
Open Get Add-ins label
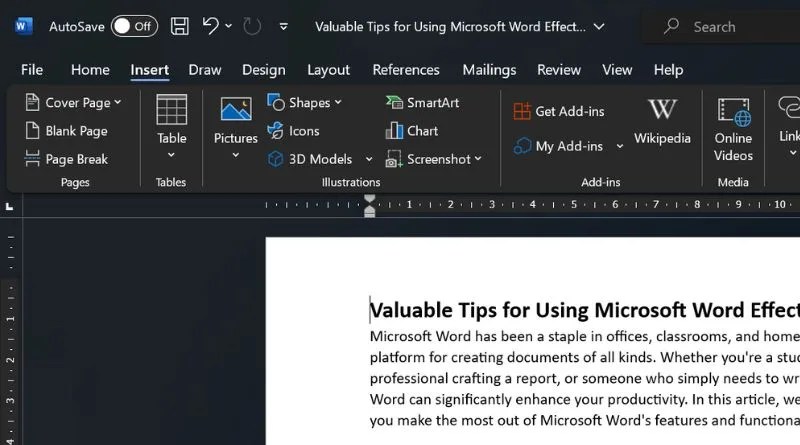pos(570,111)
